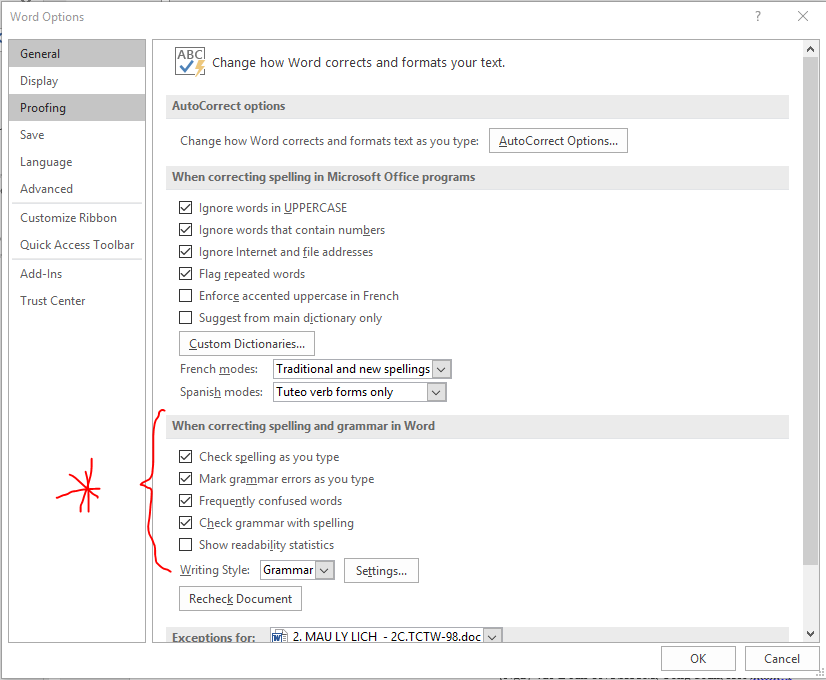Screen dimensions: 826x680
Task: Click the Recheck Document button
Action: coord(240,599)
